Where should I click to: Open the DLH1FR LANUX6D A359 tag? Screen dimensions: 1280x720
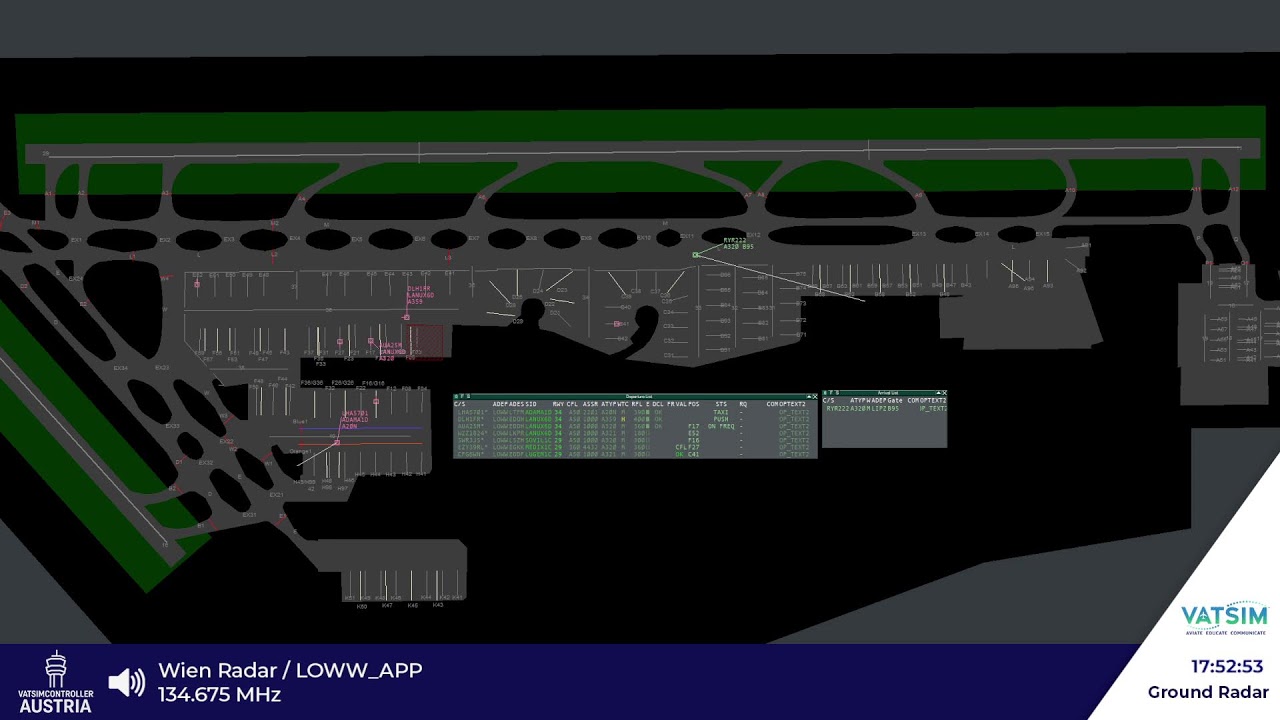[x=420, y=295]
